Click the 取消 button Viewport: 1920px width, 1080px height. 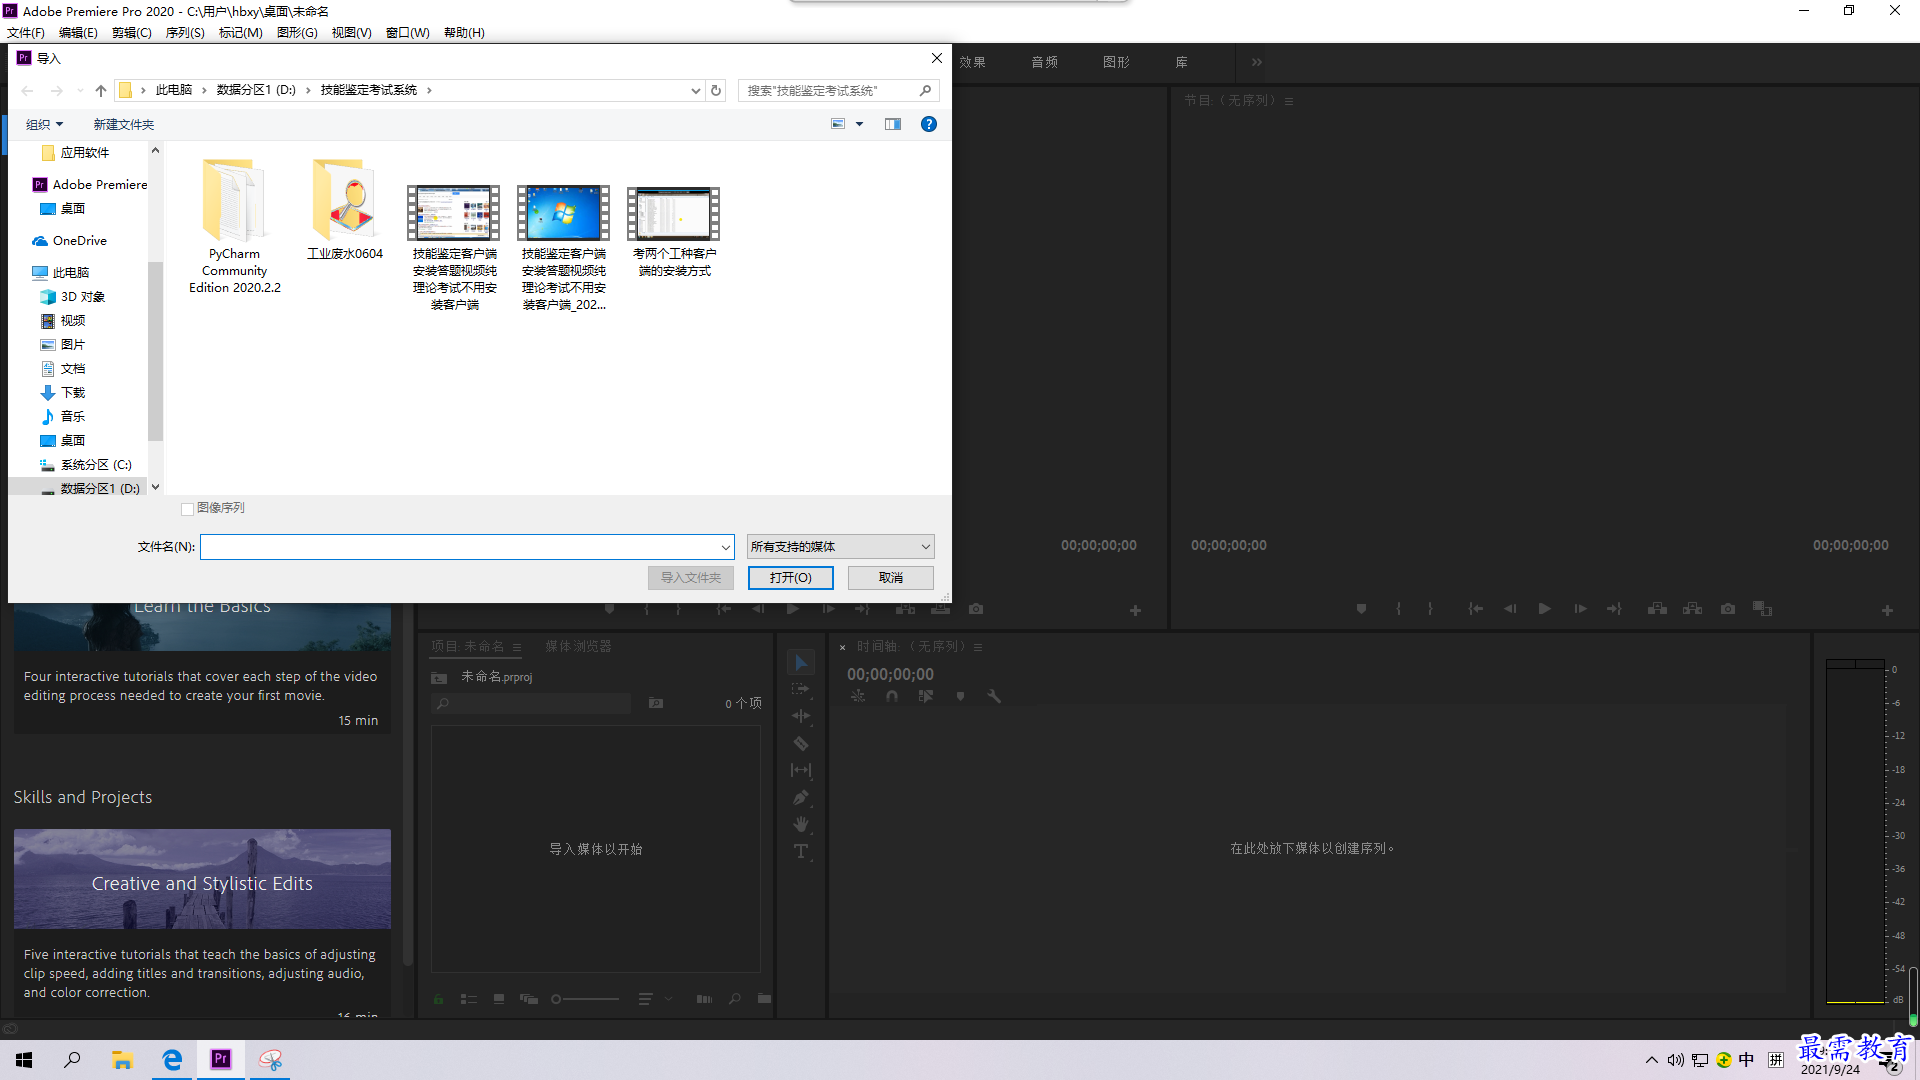click(x=891, y=578)
